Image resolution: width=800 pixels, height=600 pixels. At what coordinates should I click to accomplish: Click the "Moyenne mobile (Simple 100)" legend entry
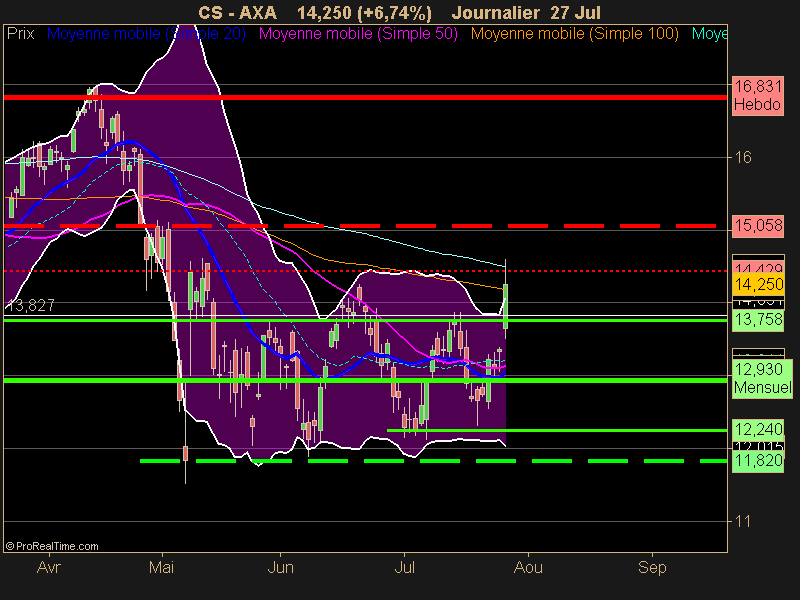point(574,34)
